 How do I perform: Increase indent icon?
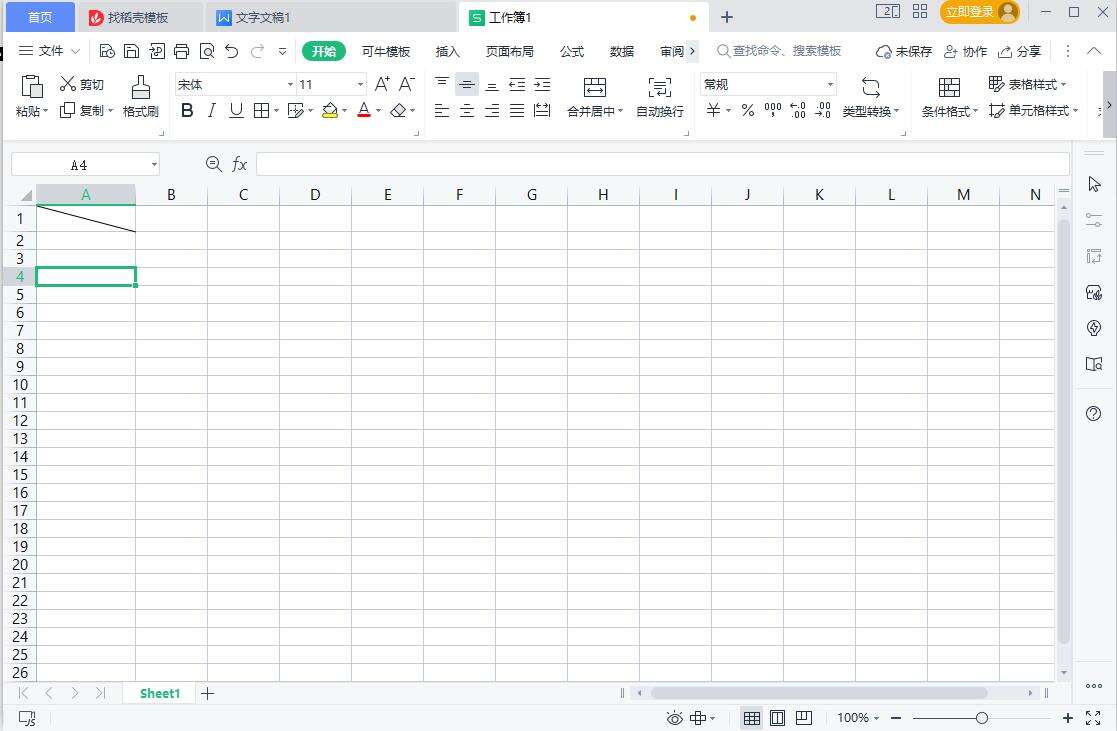542,84
